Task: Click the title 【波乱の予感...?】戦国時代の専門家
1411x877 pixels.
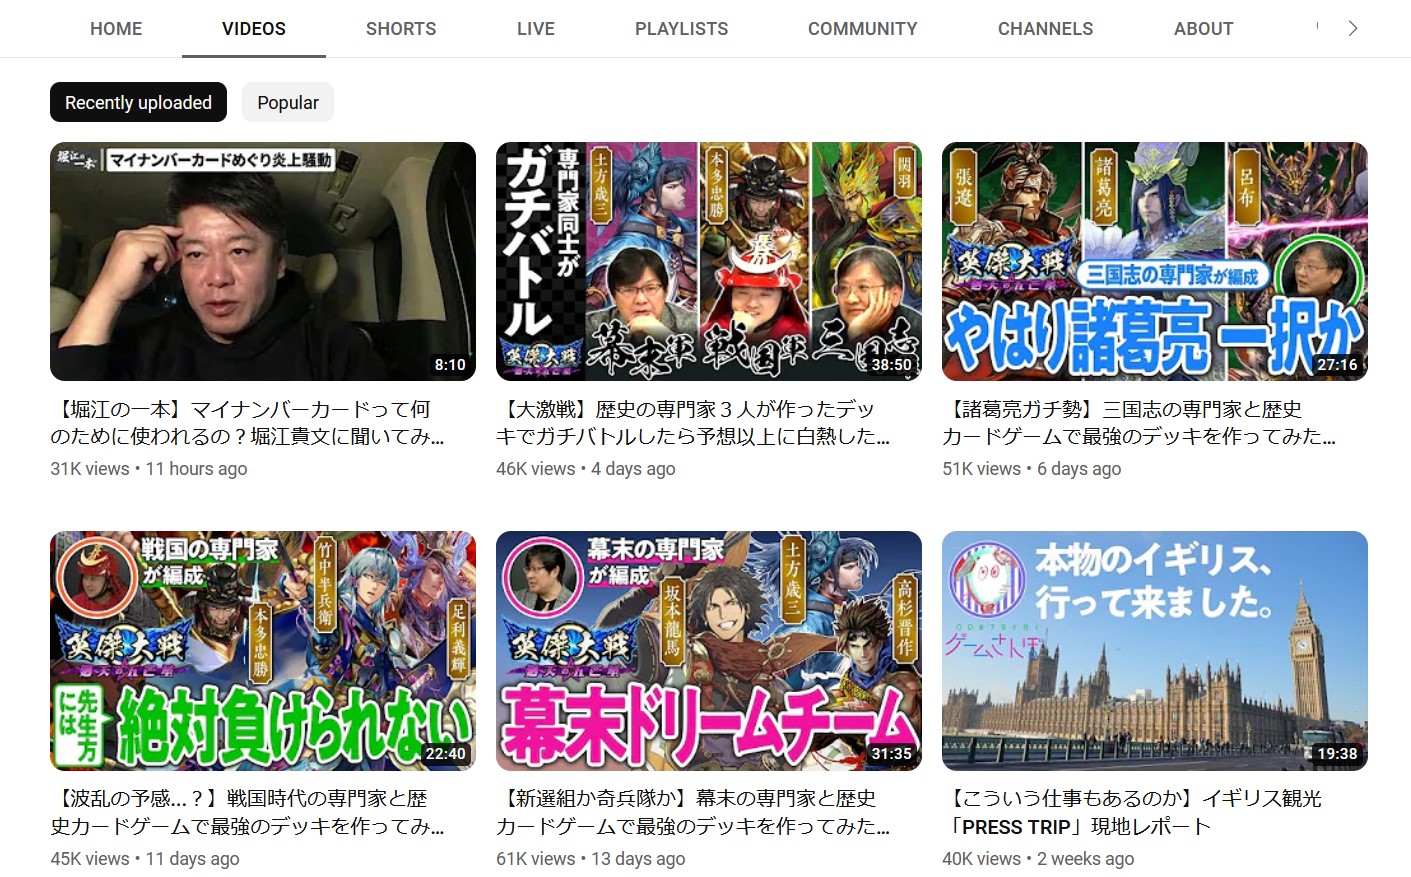Action: click(248, 812)
